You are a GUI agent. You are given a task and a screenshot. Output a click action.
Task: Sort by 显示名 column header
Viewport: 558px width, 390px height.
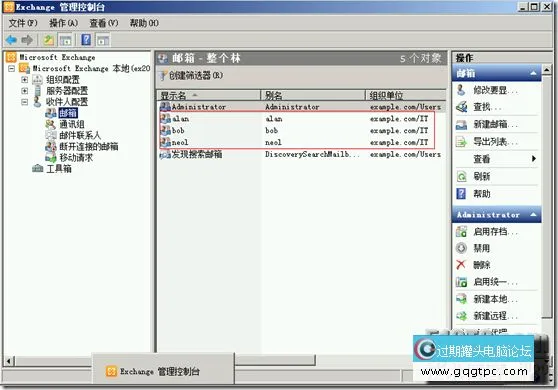tap(209, 95)
